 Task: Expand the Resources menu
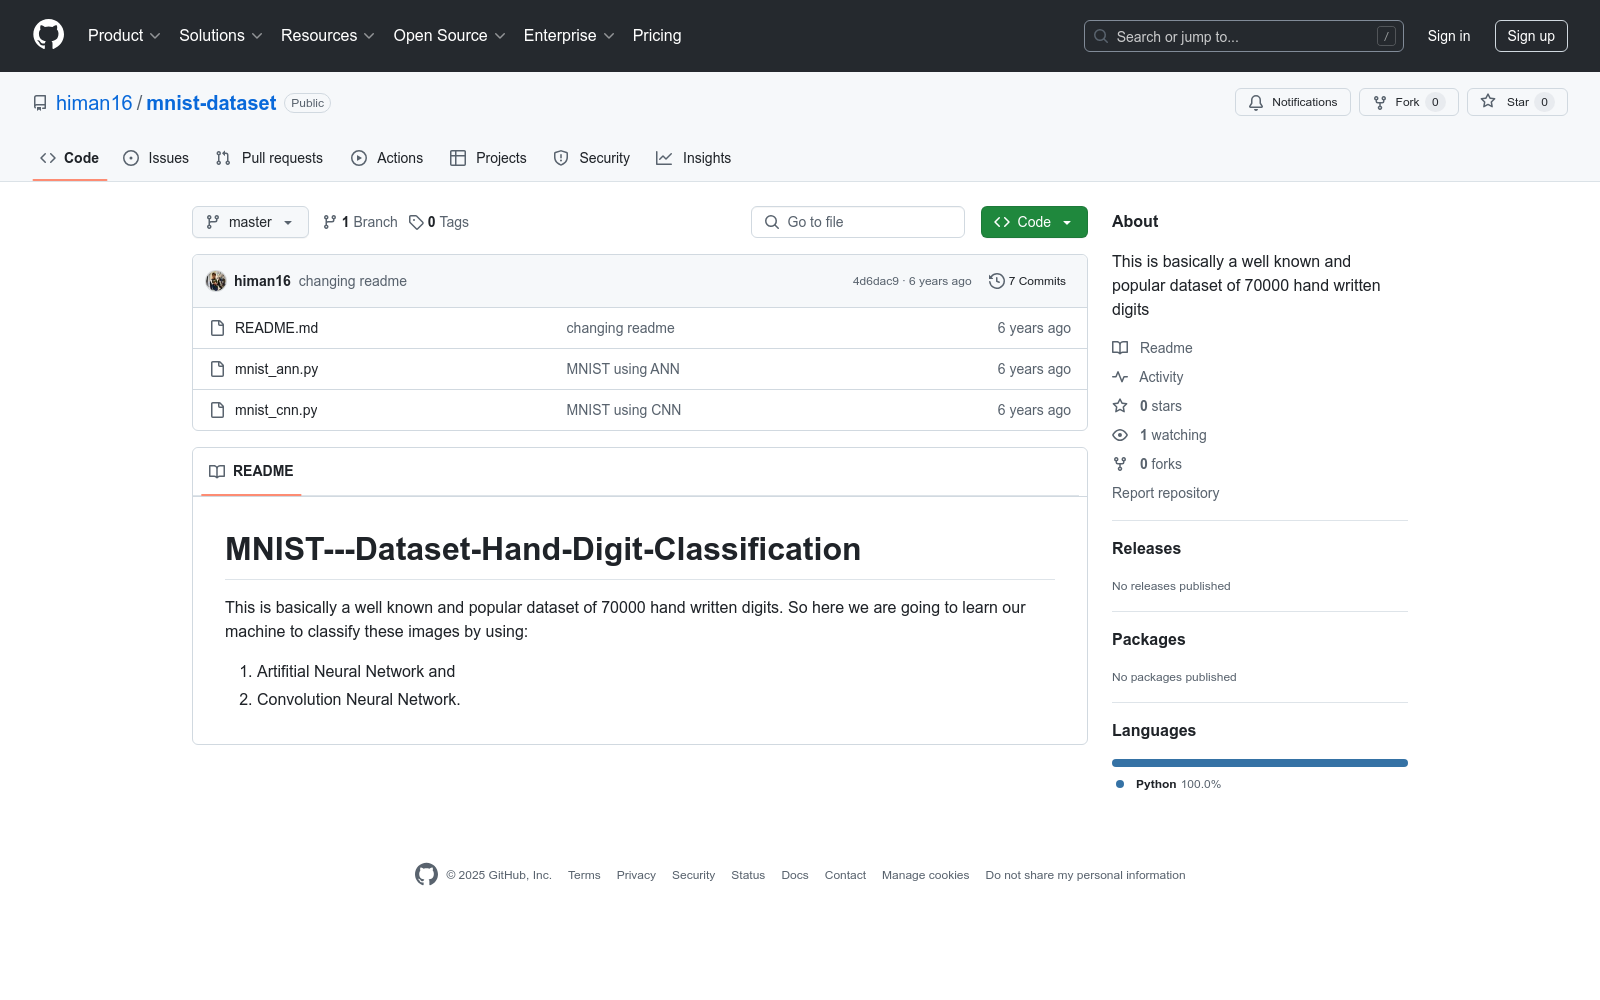(328, 36)
